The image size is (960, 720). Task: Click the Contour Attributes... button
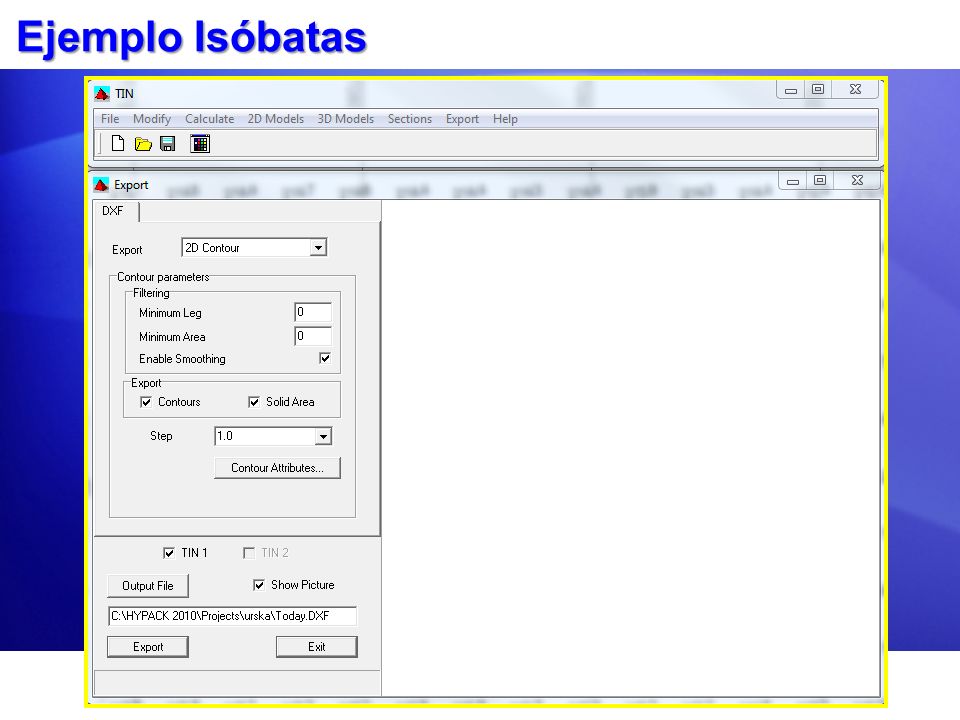277,468
